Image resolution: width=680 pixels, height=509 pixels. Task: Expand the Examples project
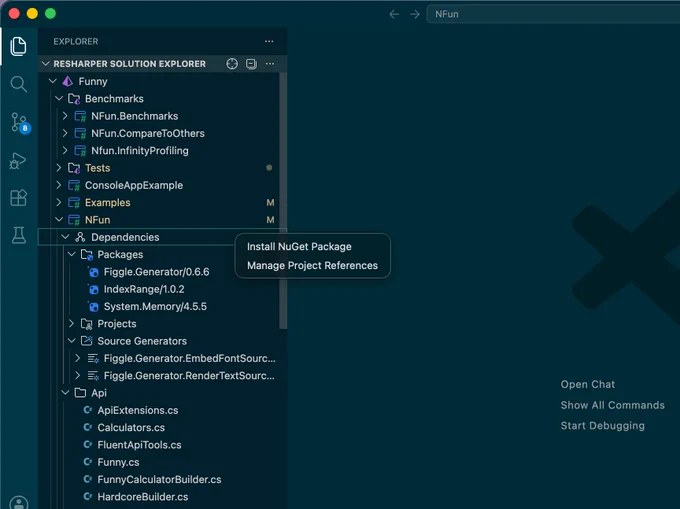tap(59, 202)
